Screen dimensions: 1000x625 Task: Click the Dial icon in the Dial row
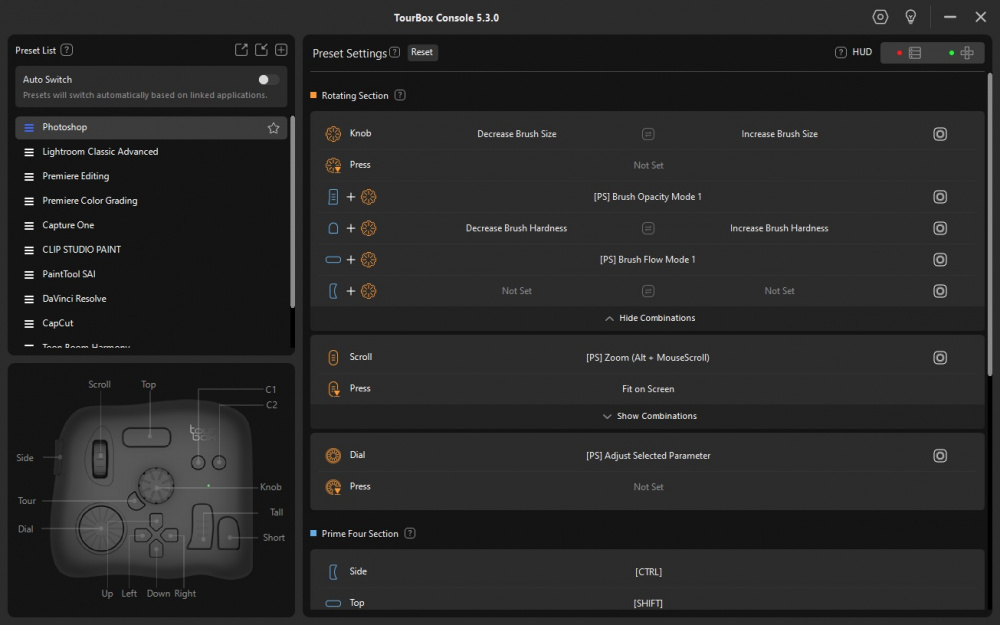pos(333,455)
